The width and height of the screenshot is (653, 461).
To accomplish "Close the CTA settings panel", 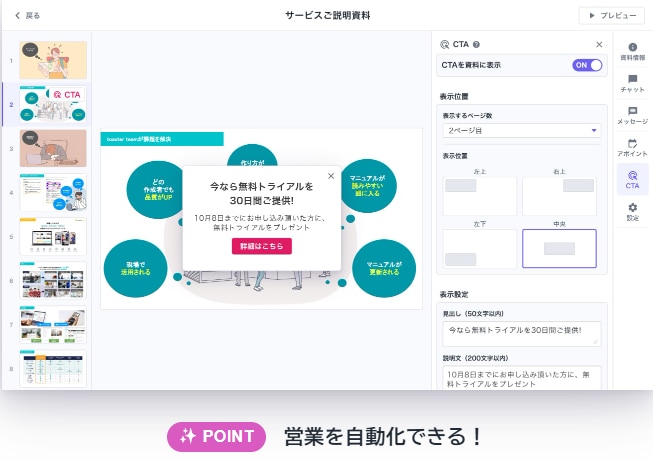I will tap(599, 45).
